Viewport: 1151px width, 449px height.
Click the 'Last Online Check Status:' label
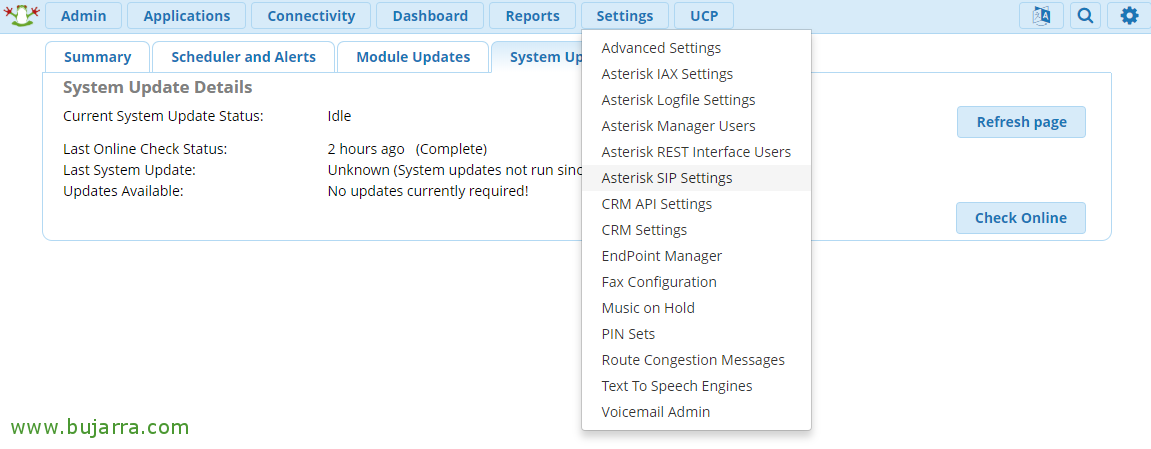tap(145, 150)
